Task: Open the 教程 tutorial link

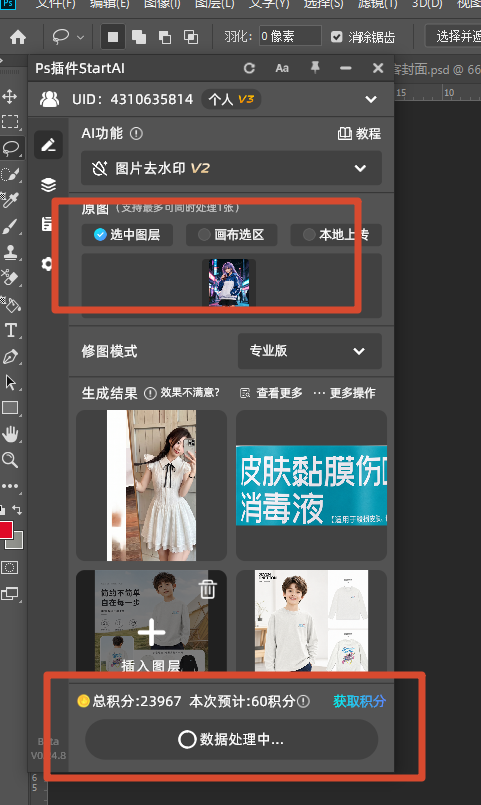Action: point(359,134)
